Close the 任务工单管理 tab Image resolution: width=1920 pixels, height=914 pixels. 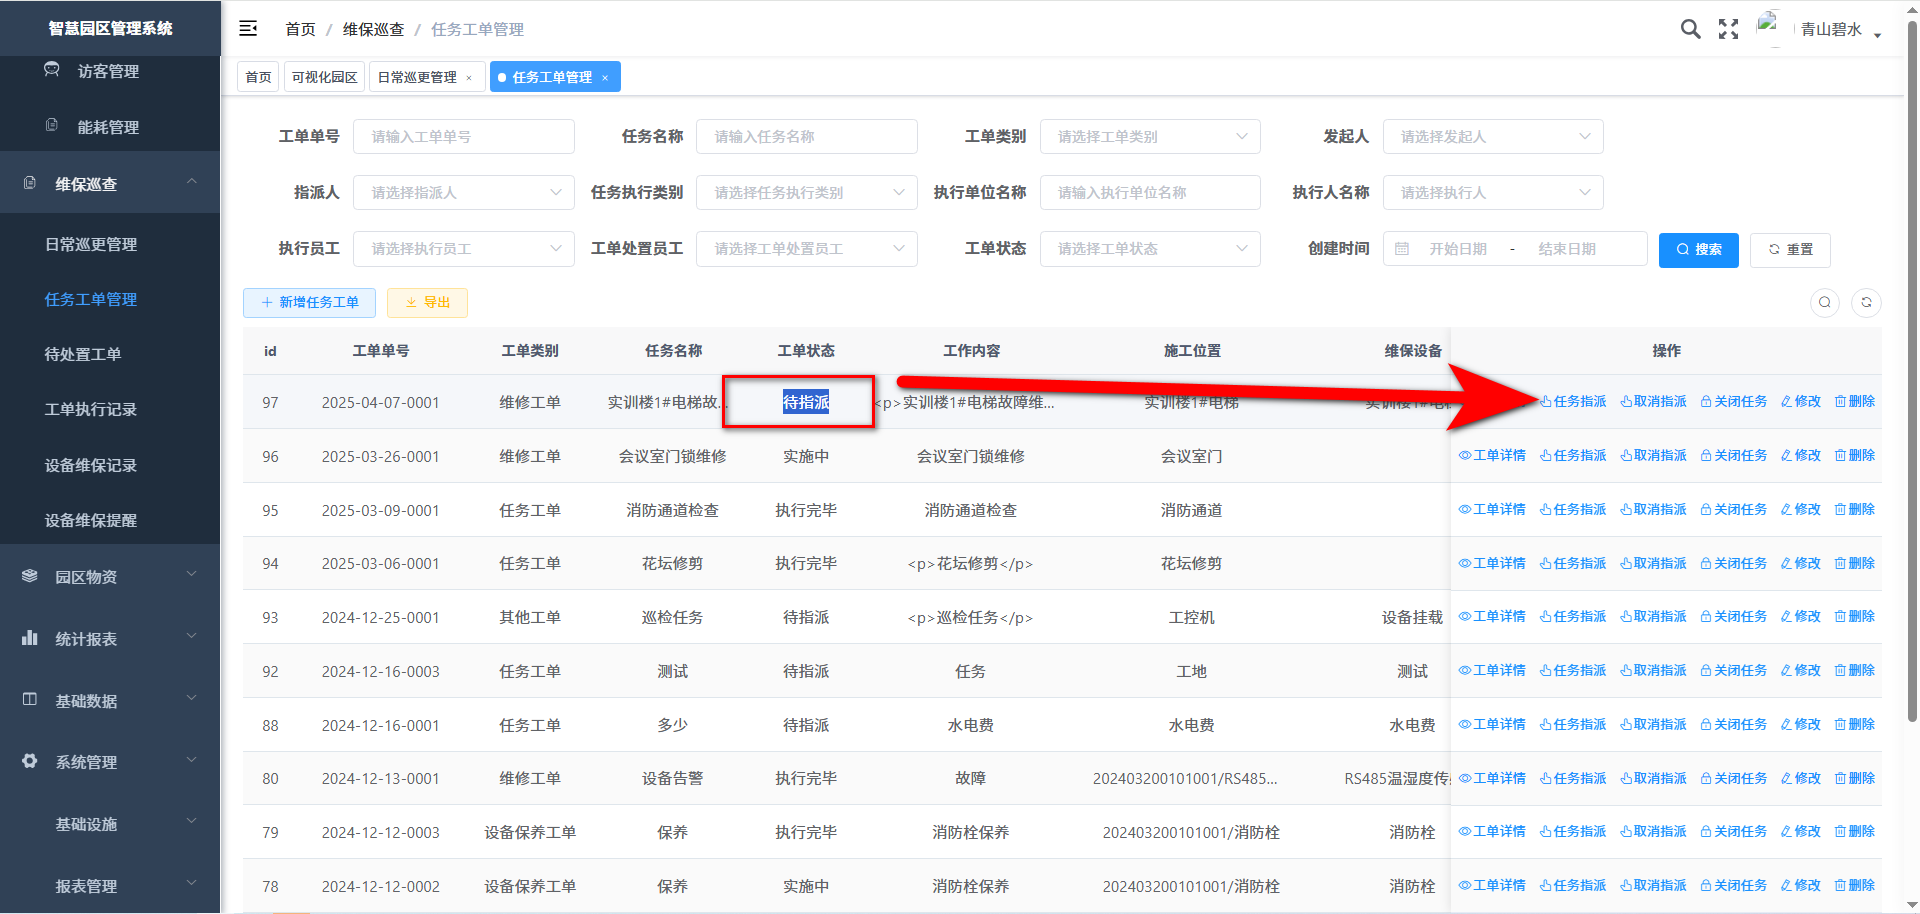click(605, 78)
